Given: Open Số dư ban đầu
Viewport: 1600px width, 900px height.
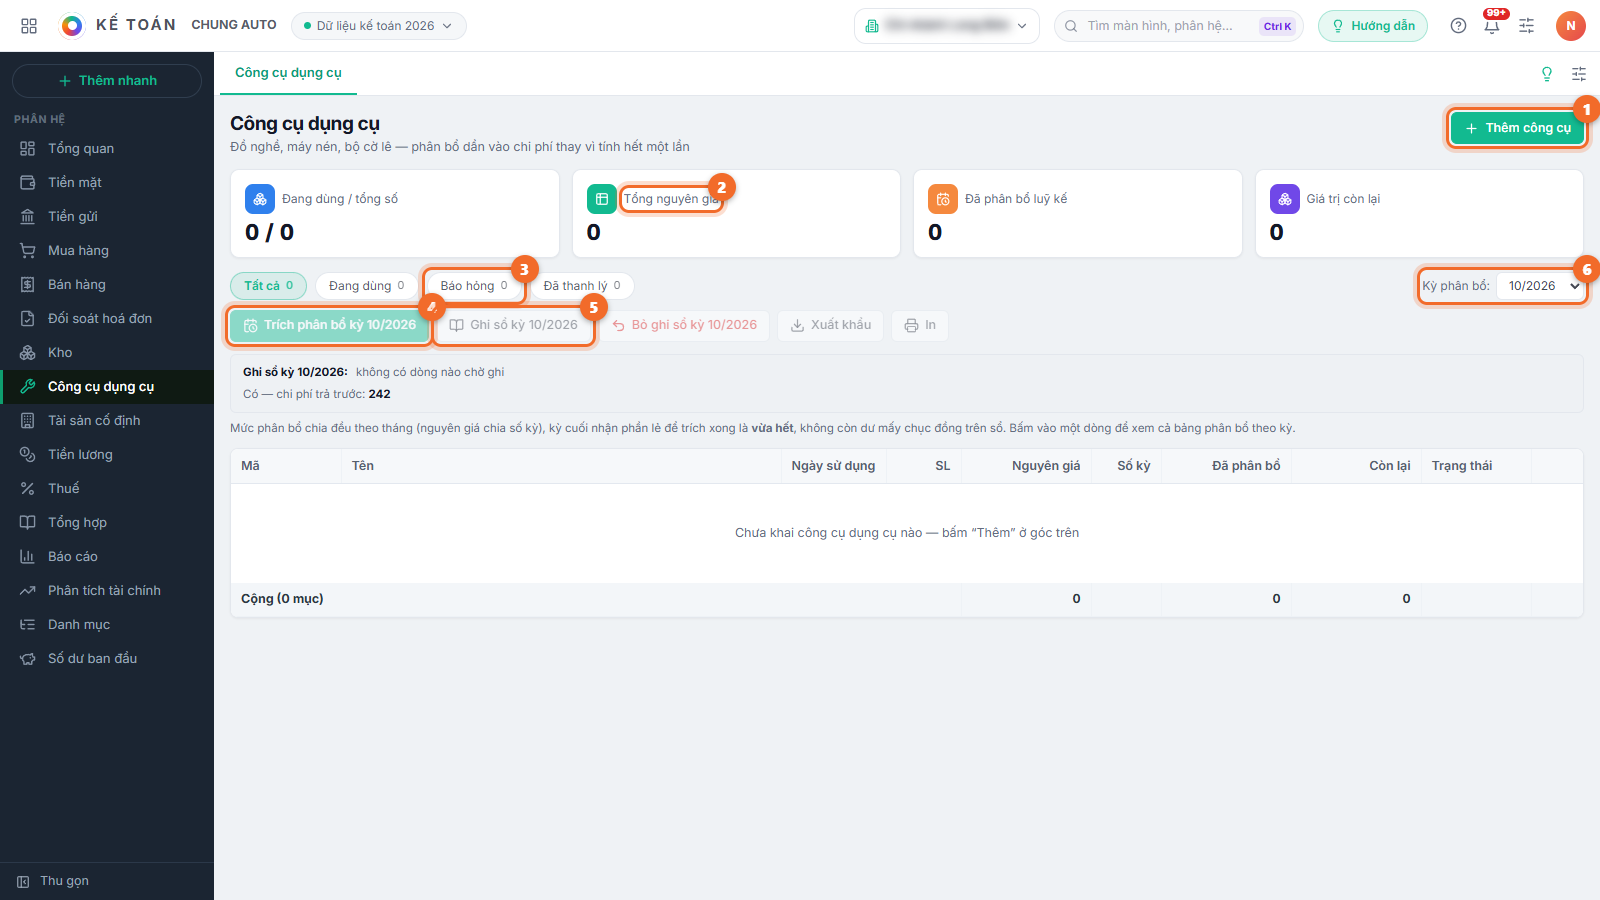Looking at the screenshot, I should [x=107, y=658].
